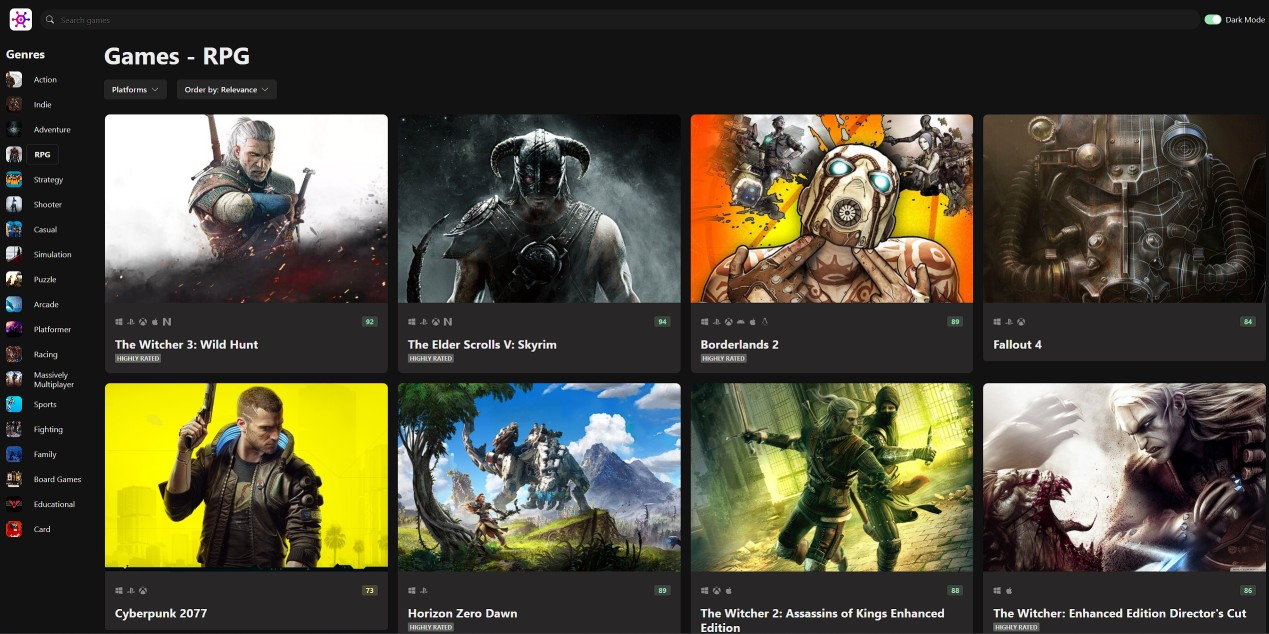Click the Educational genre icon
Screen dimensions: 1269x634
click(14, 504)
